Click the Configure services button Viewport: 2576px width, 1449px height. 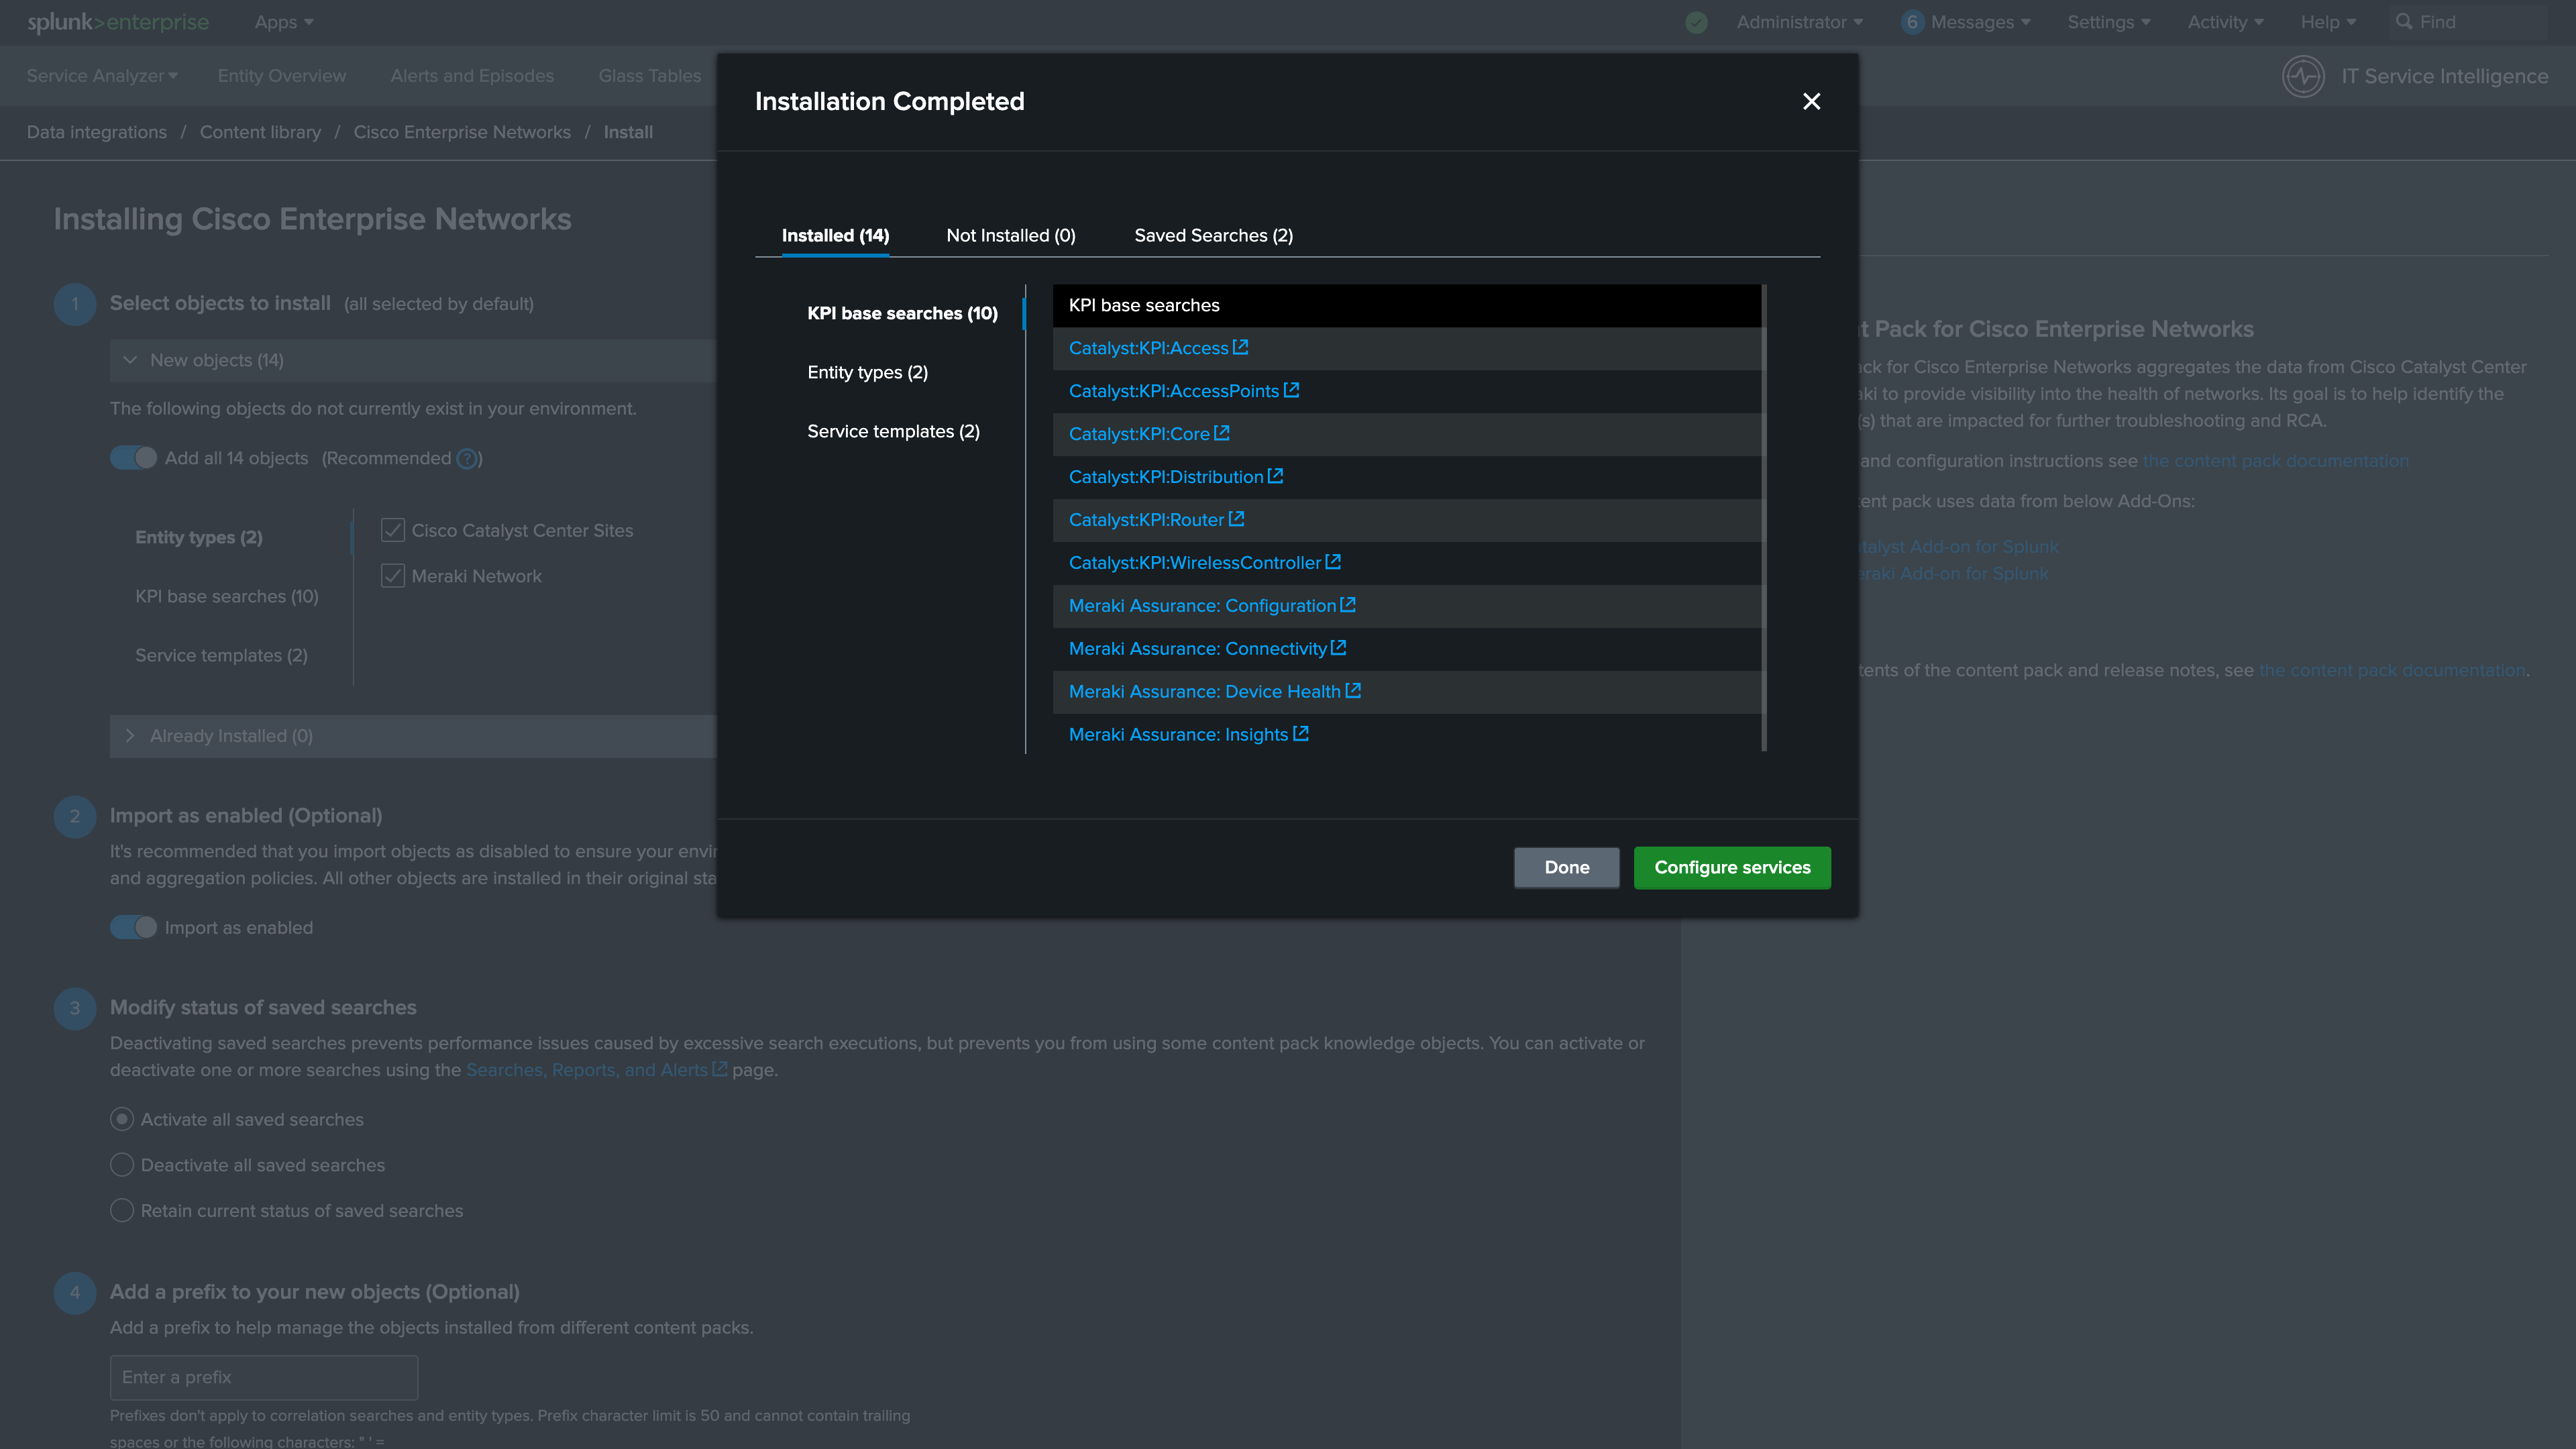click(x=1732, y=867)
